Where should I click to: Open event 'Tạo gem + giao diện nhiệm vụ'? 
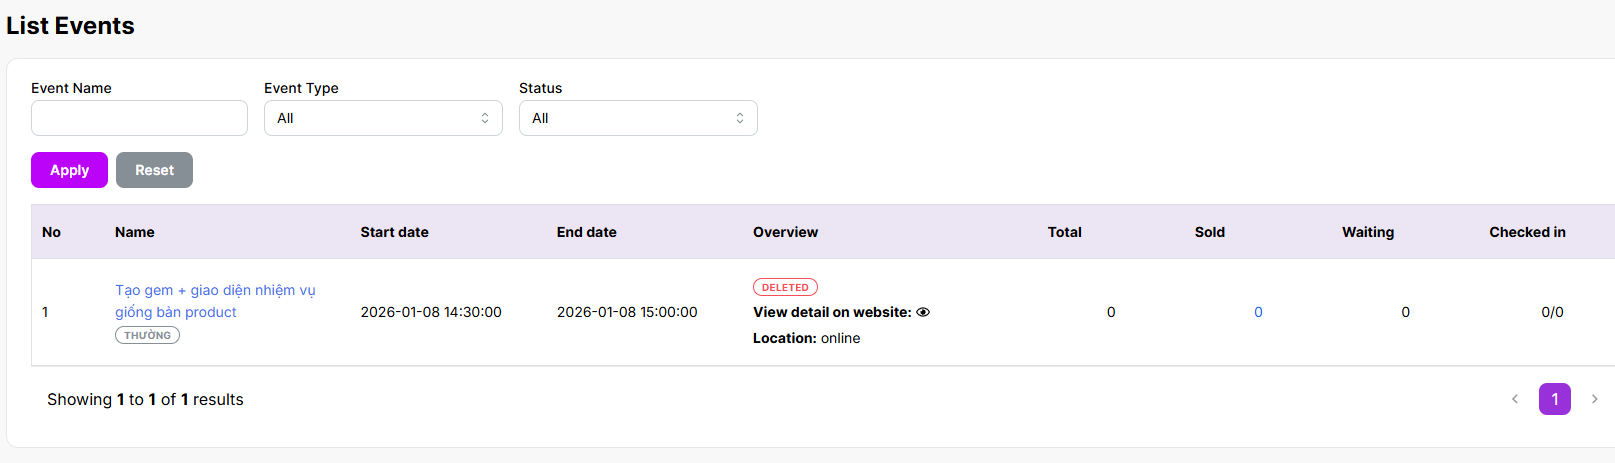tap(215, 301)
